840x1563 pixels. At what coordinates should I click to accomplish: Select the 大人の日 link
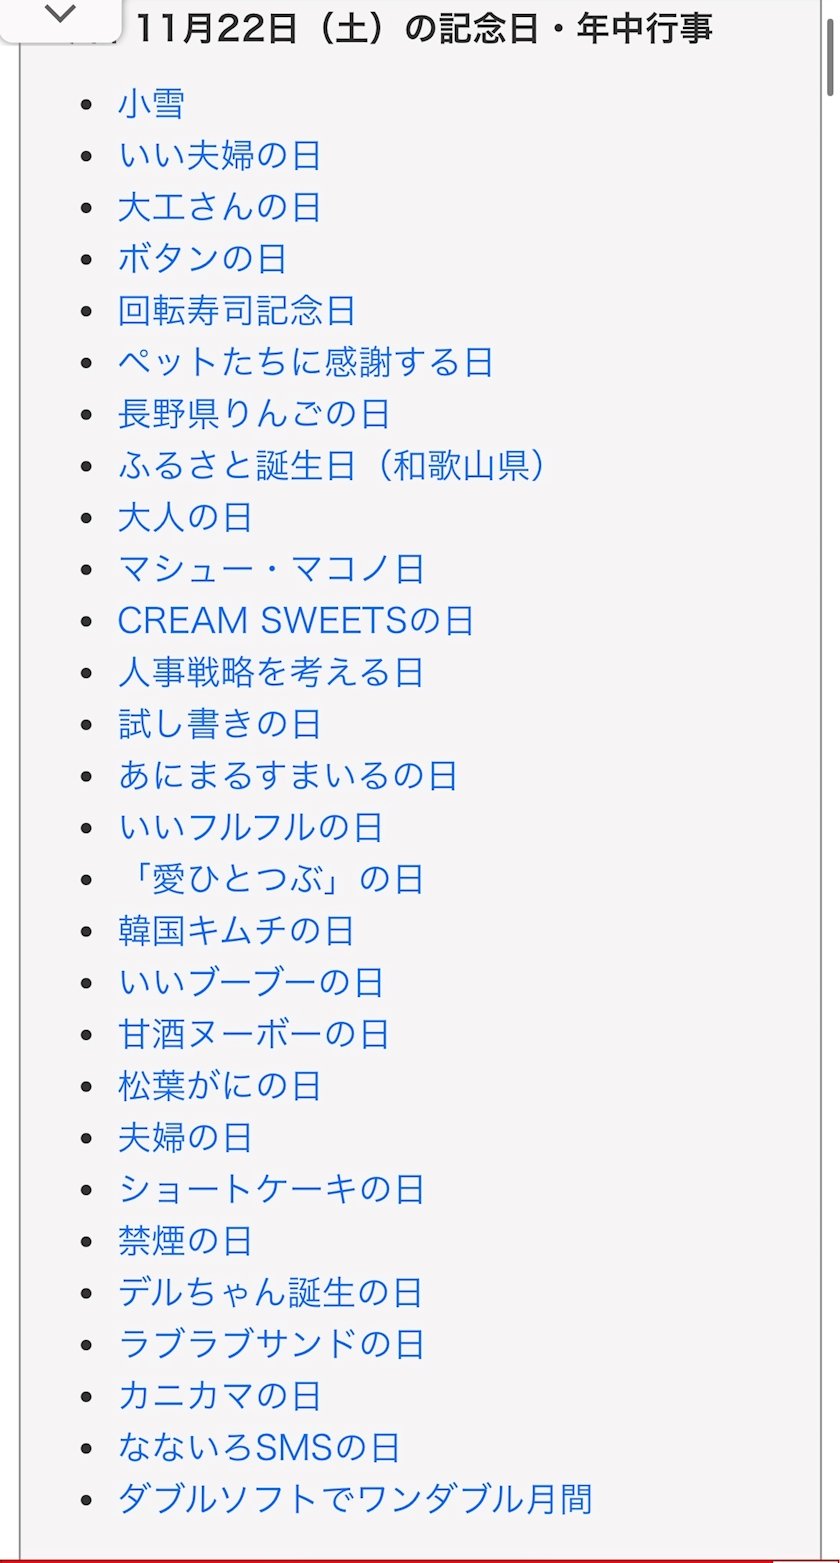pyautogui.click(x=185, y=518)
